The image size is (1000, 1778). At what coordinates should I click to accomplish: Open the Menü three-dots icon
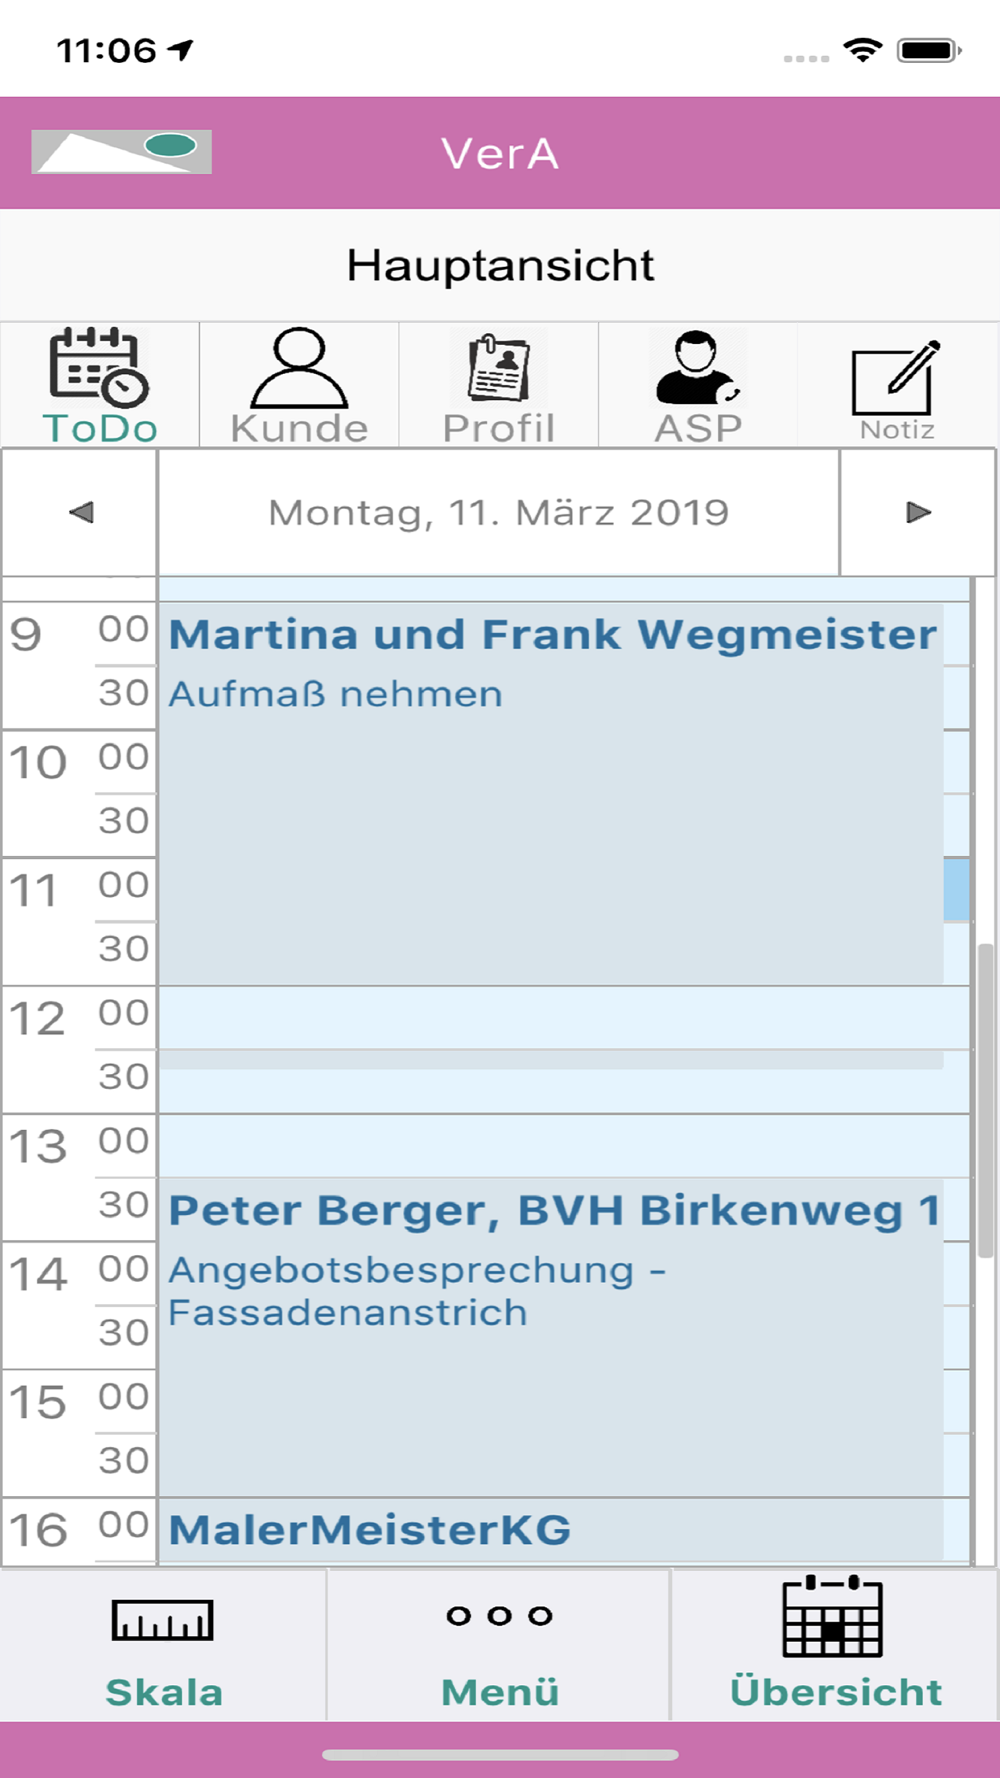[x=499, y=1616]
